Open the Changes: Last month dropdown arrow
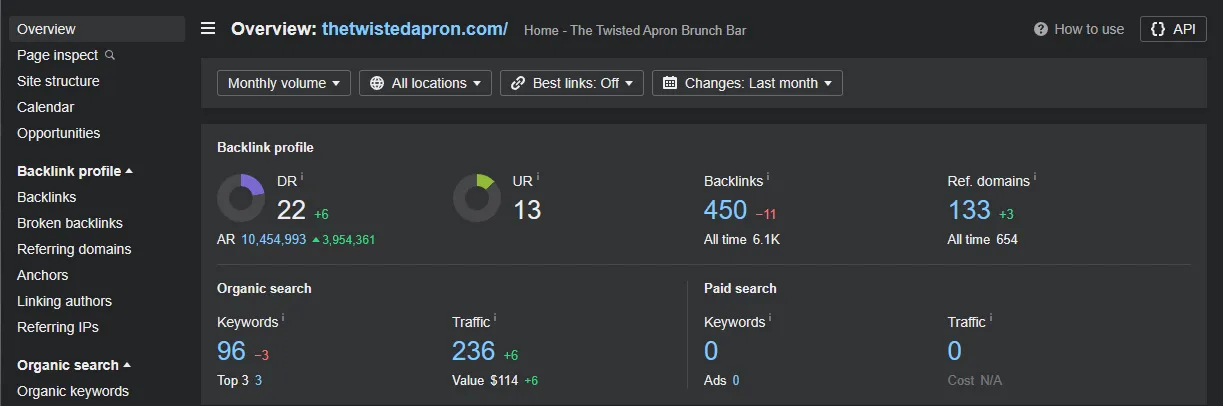This screenshot has width=1223, height=406. coord(827,84)
